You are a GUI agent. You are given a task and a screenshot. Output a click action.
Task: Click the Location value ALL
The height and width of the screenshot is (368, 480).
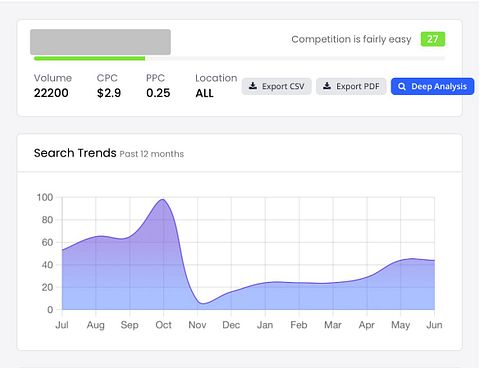point(204,93)
